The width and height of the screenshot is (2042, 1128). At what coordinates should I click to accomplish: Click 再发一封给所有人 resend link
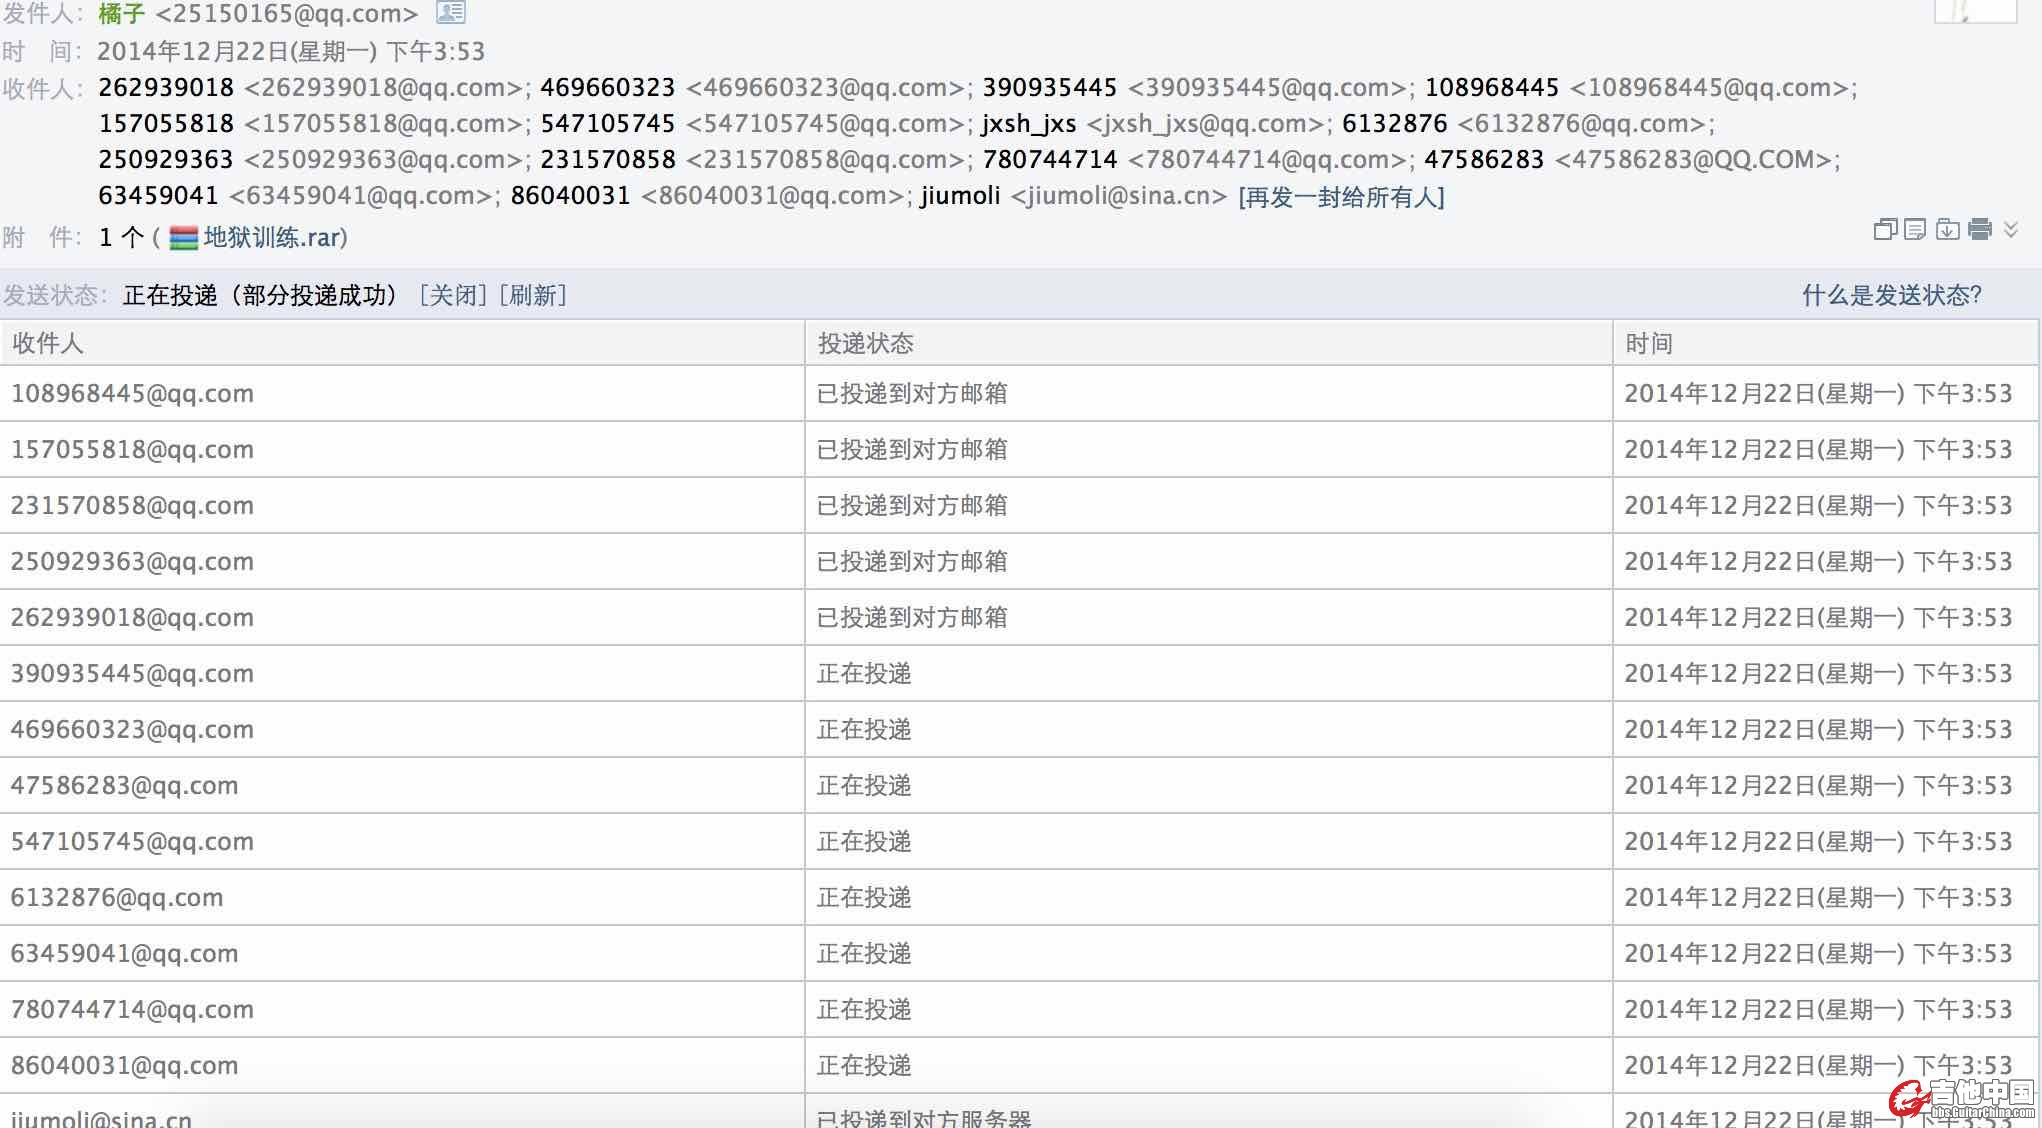(x=1341, y=197)
